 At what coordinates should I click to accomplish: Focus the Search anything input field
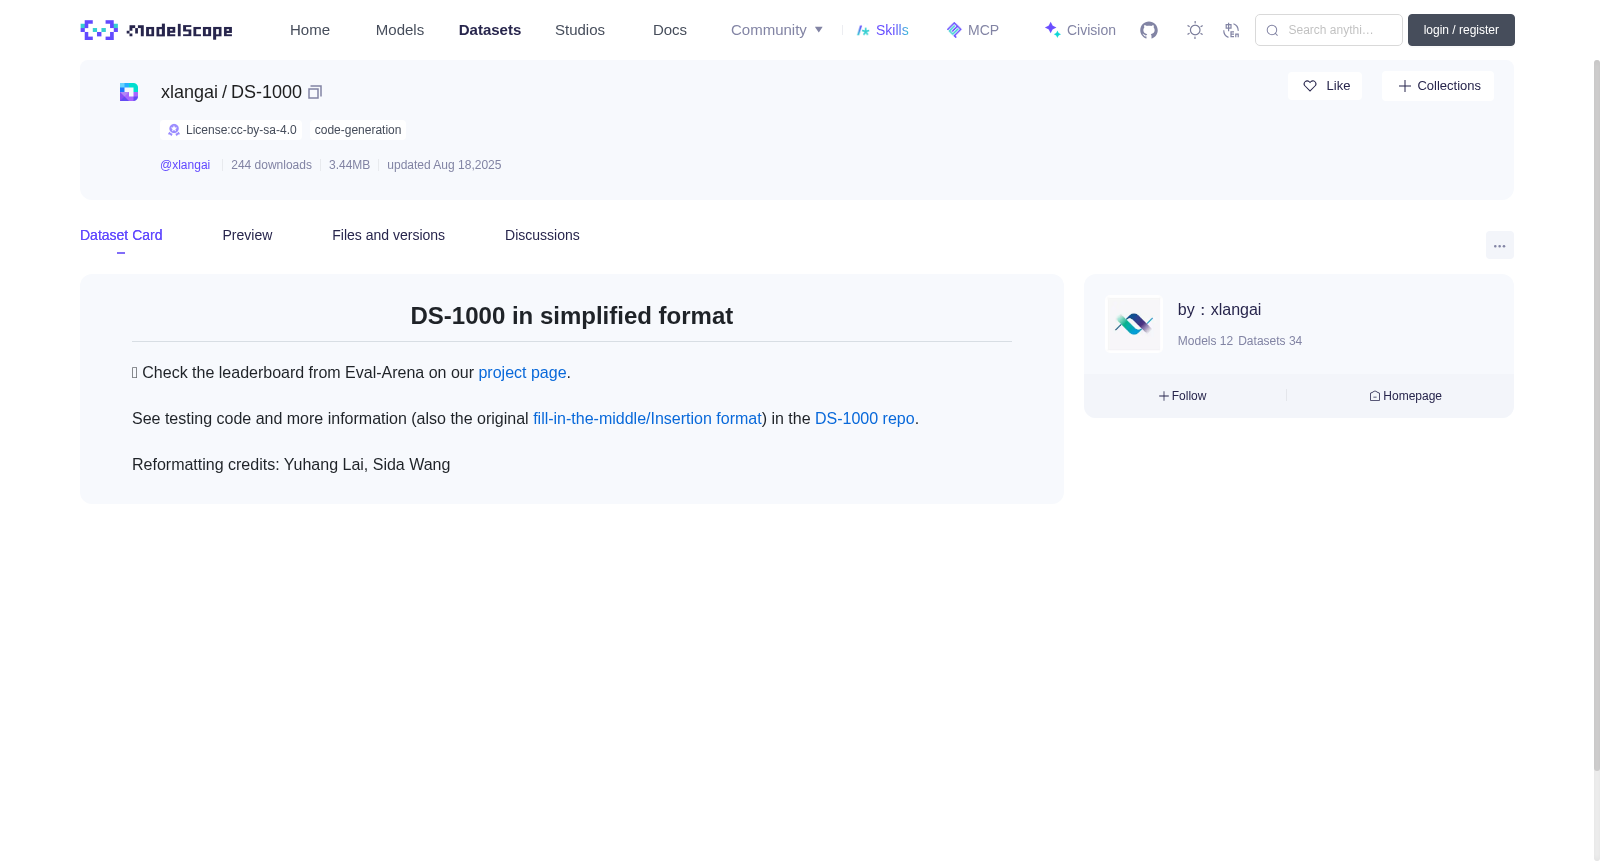(1329, 30)
